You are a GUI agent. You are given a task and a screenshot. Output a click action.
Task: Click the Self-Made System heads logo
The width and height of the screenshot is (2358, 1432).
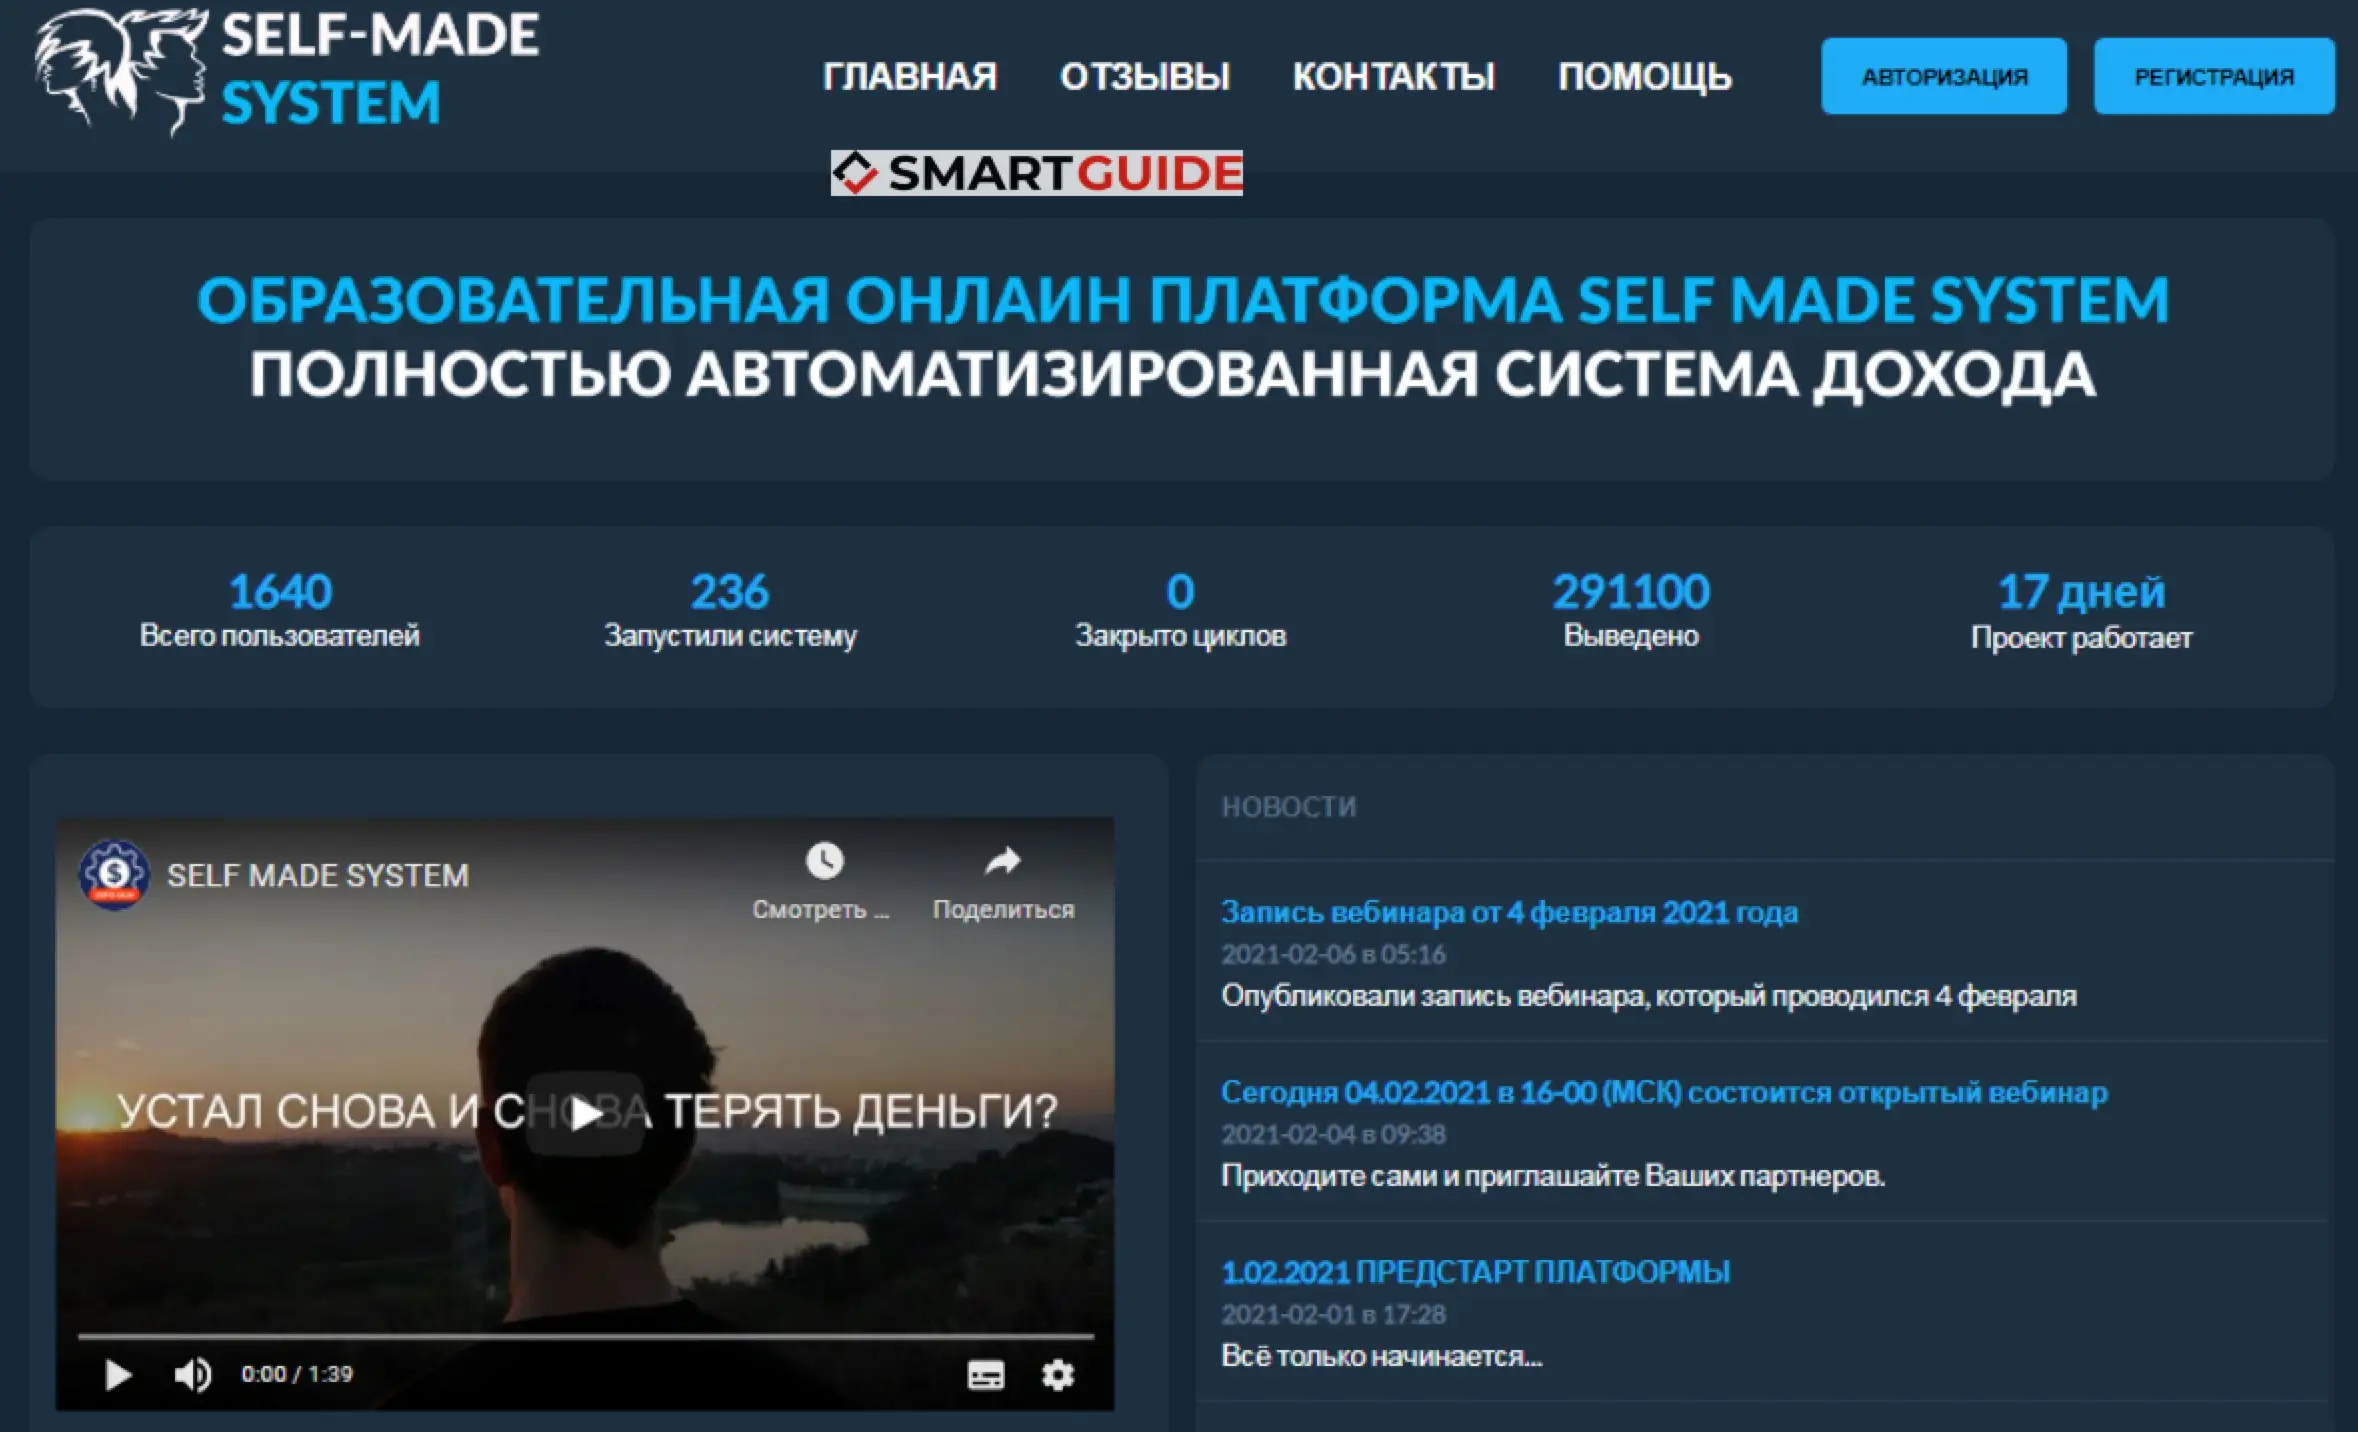pos(120,70)
